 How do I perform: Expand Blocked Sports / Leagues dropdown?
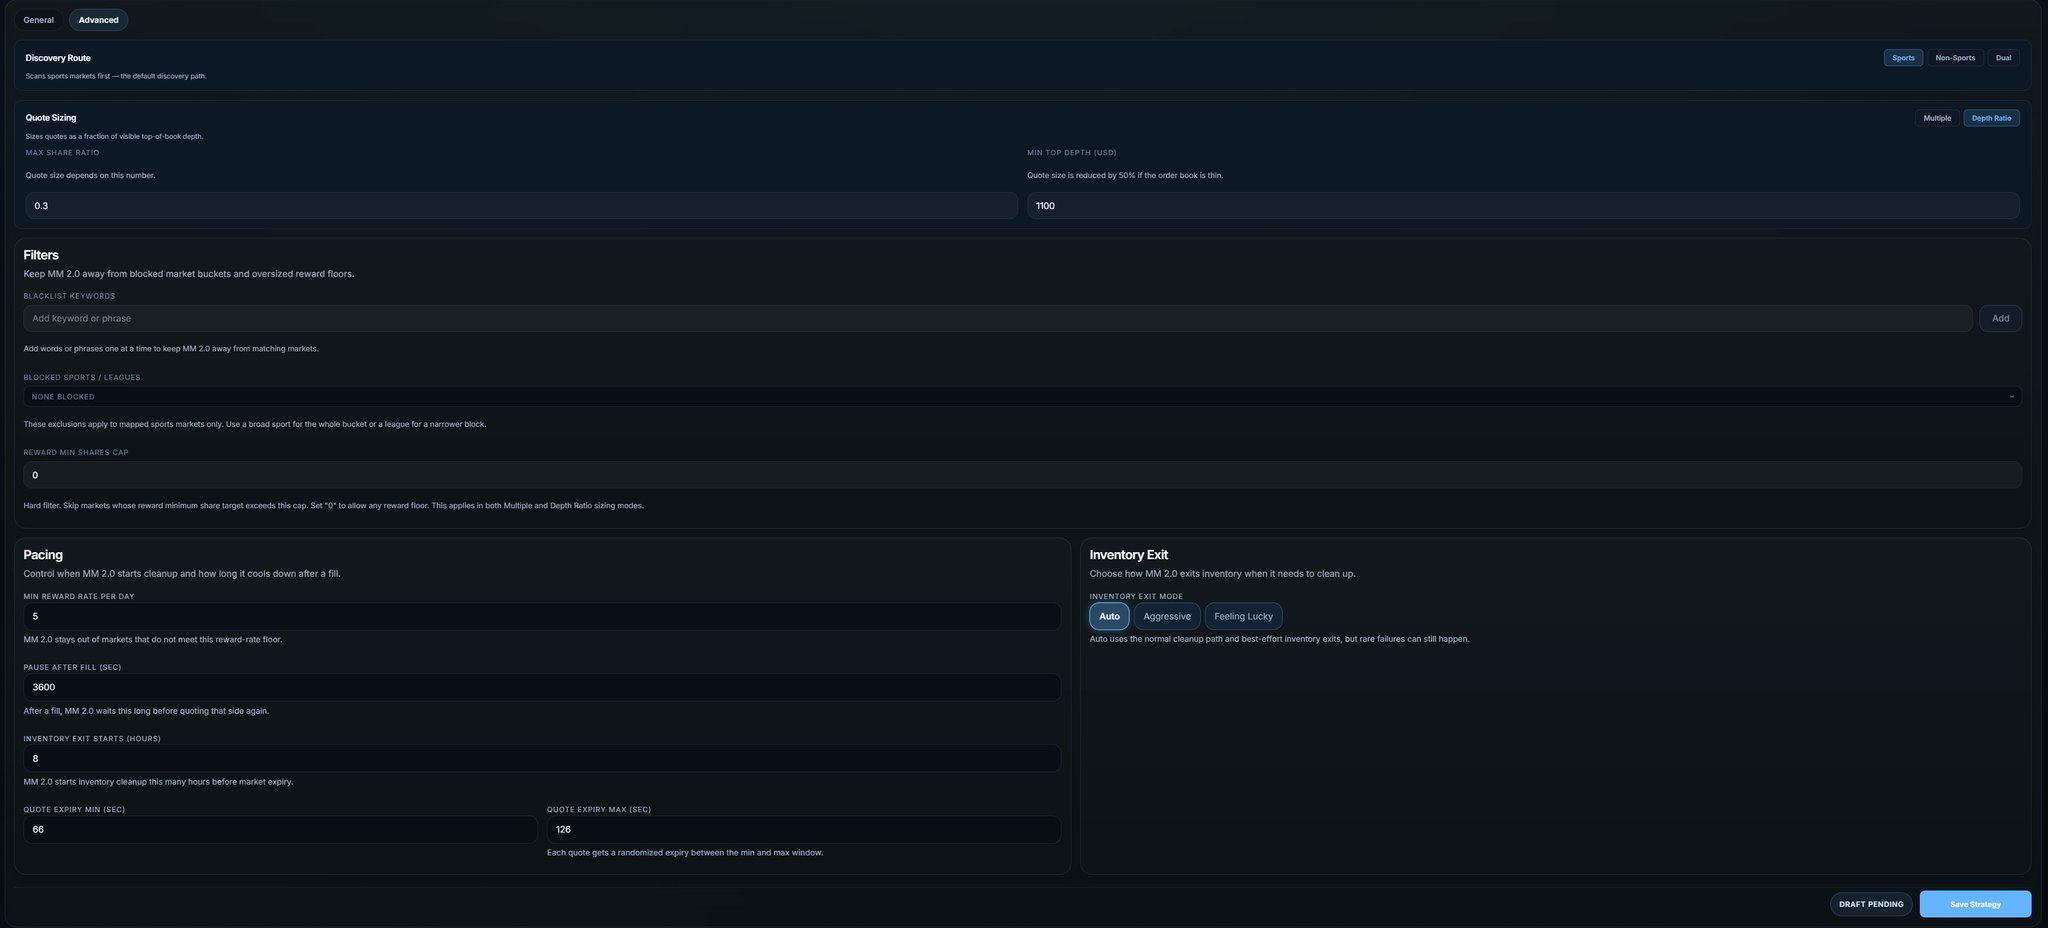point(1021,397)
